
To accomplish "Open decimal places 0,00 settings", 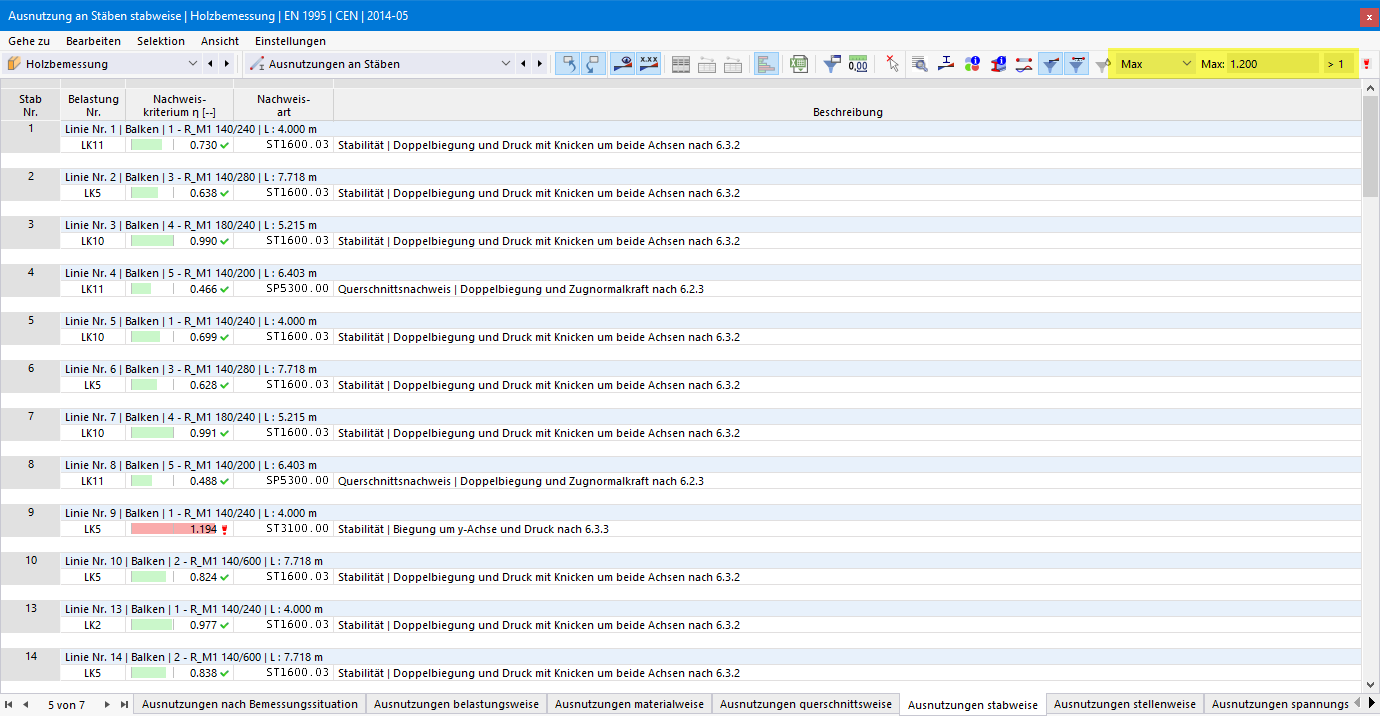I will coord(858,64).
